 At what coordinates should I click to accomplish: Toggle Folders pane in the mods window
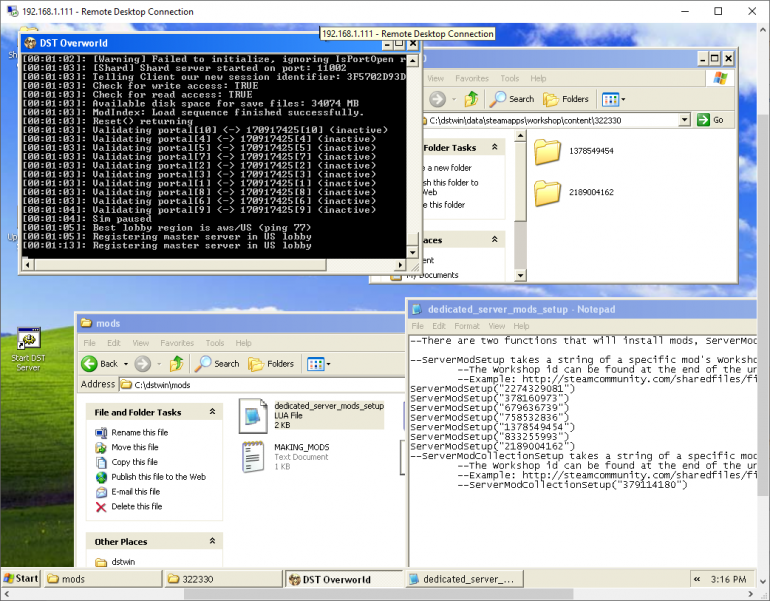[x=271, y=363]
